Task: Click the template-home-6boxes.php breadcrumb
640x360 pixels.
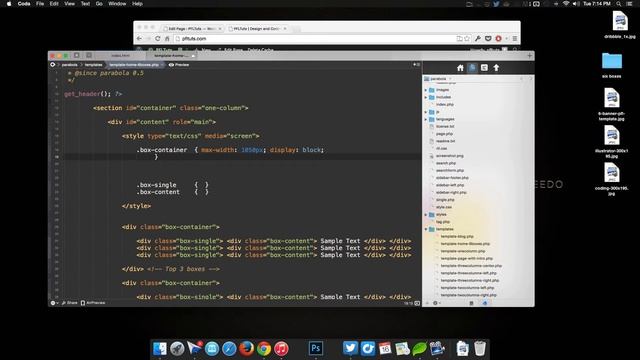Action: pos(134,64)
